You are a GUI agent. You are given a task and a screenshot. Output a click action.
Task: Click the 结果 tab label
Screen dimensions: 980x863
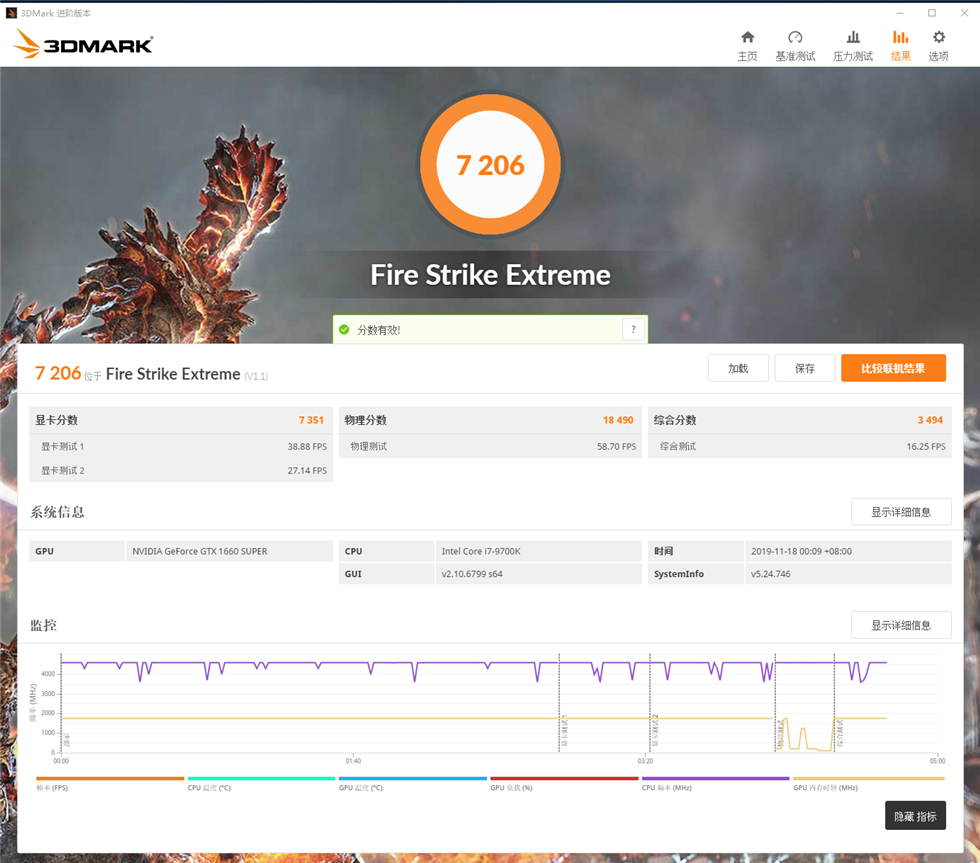click(901, 56)
